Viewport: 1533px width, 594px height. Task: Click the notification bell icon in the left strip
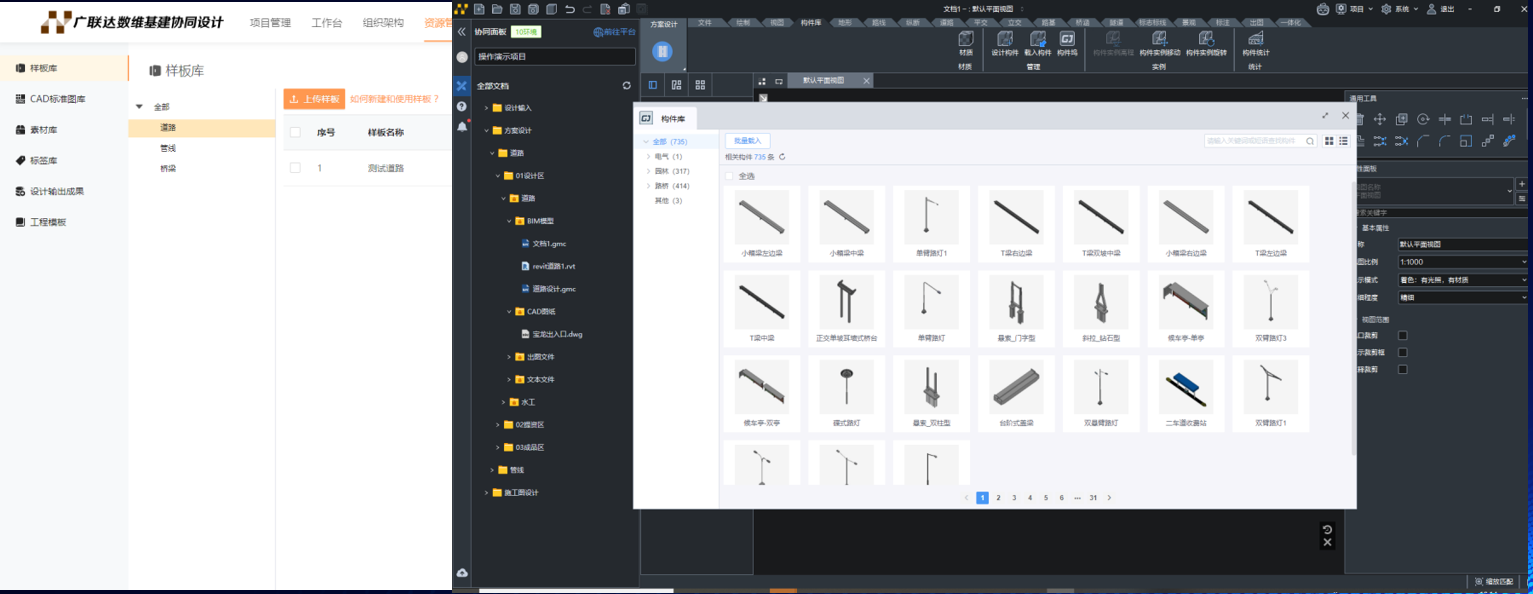462,127
